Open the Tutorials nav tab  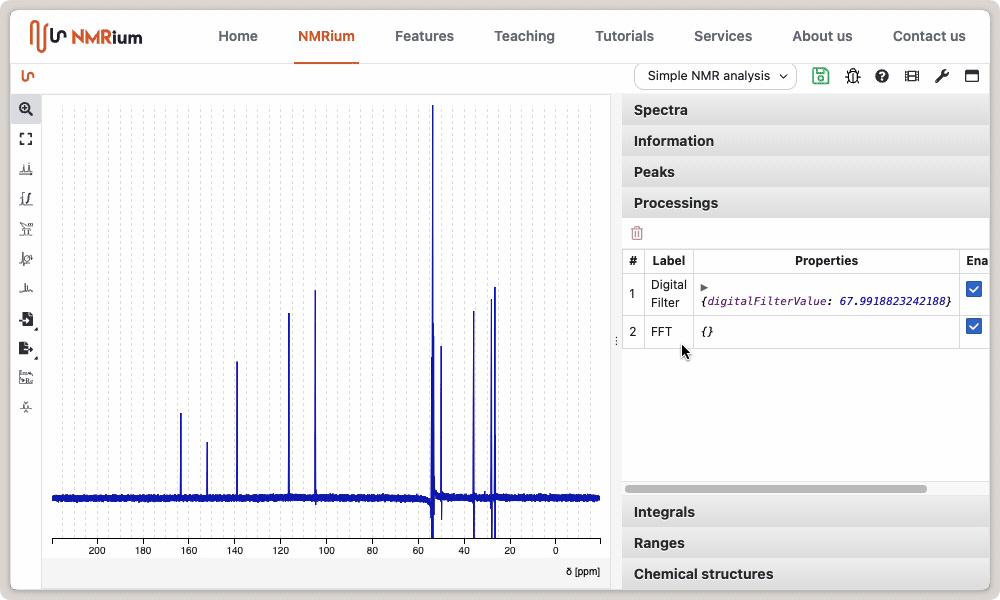[624, 36]
